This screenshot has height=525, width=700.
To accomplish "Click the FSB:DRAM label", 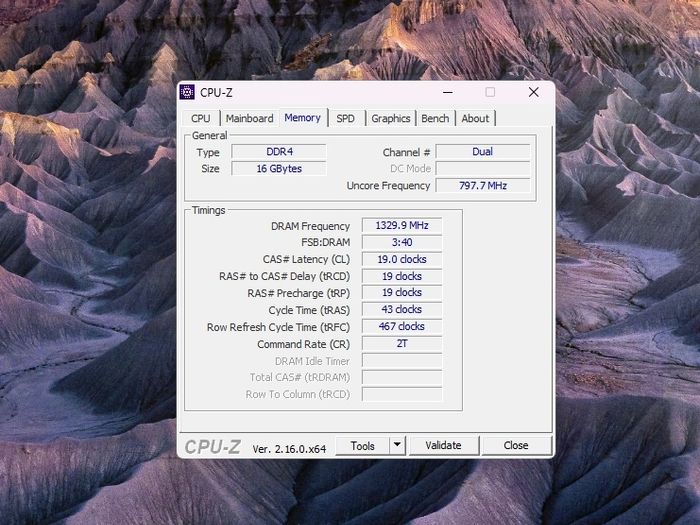I will [325, 242].
